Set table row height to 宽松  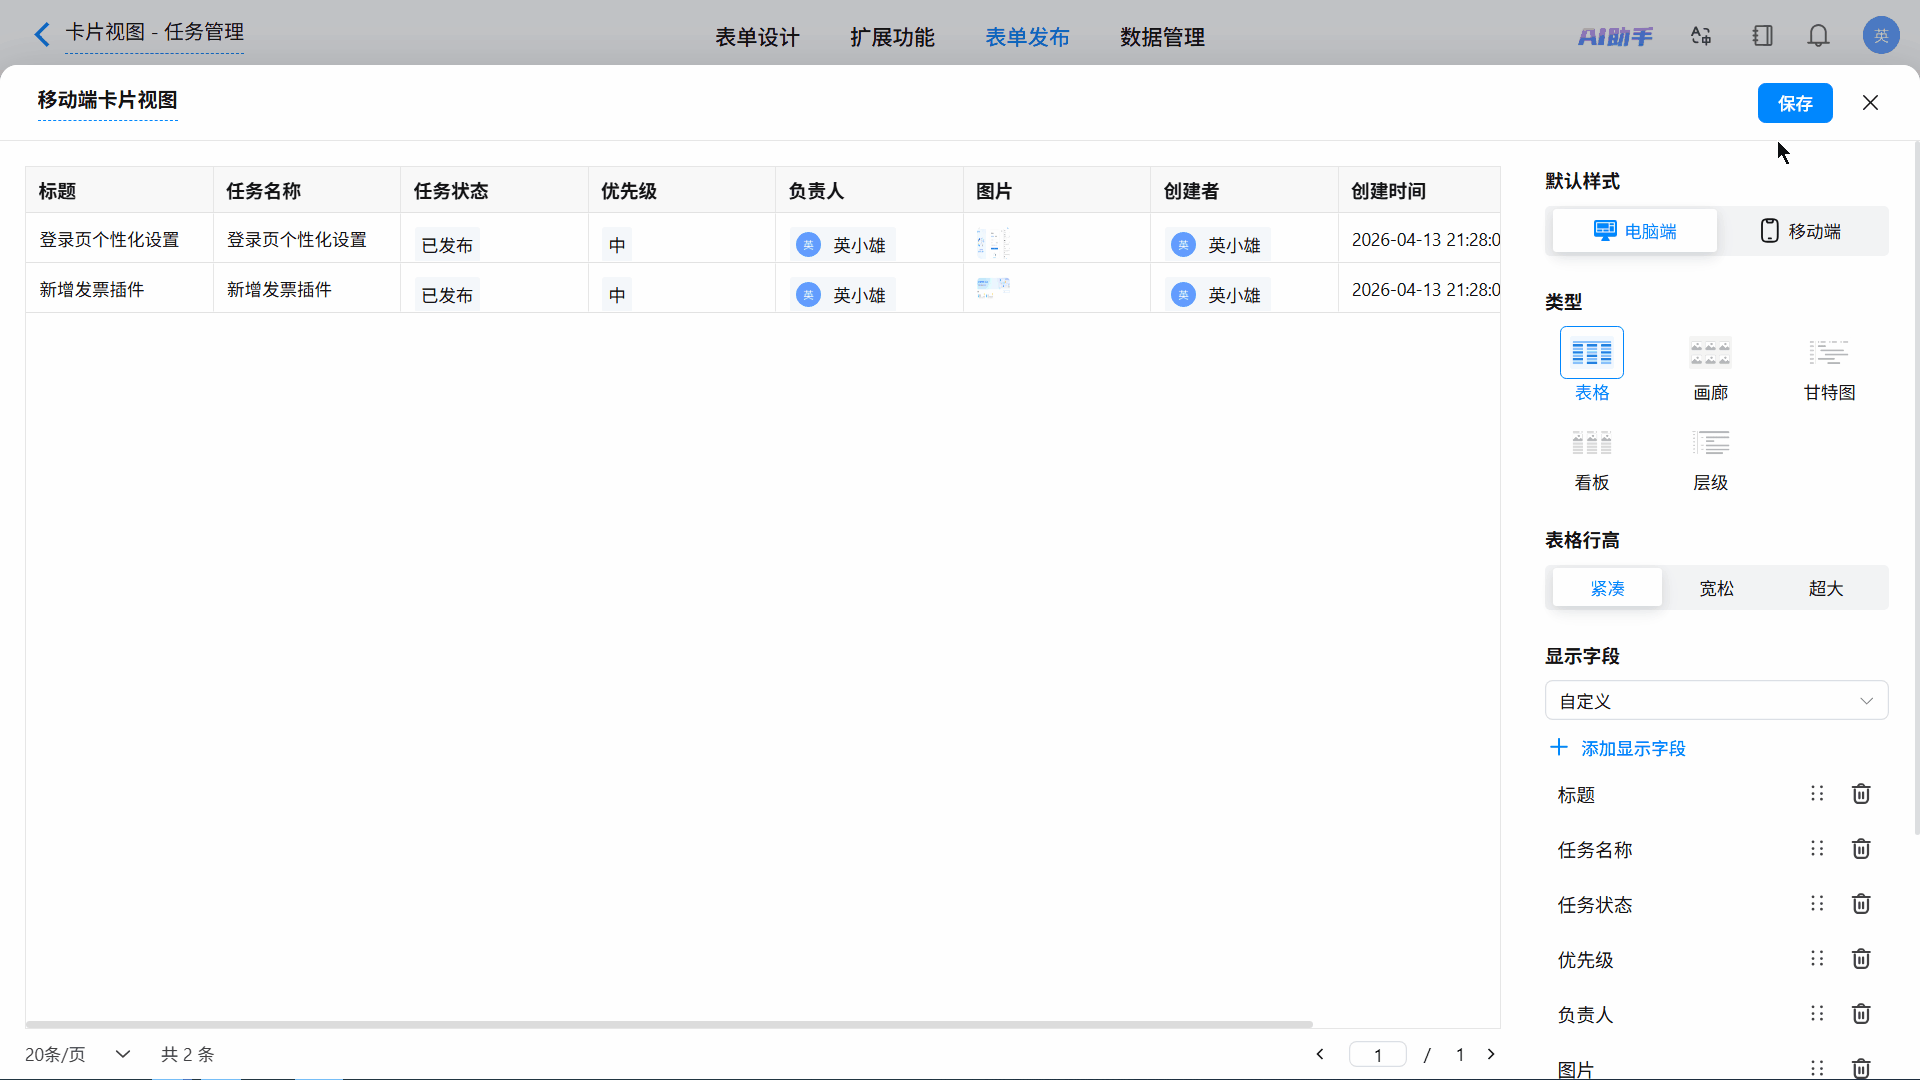pos(1716,588)
